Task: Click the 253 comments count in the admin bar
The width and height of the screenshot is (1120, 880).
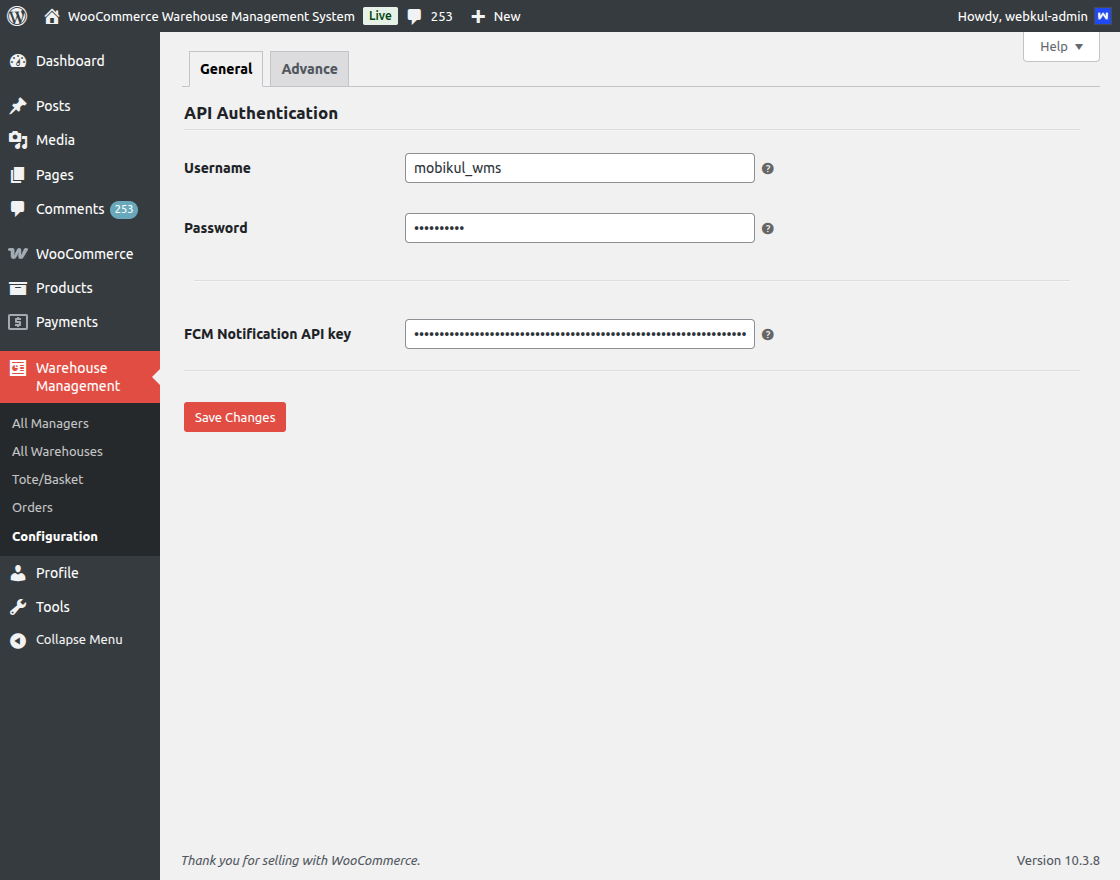Action: pos(441,16)
